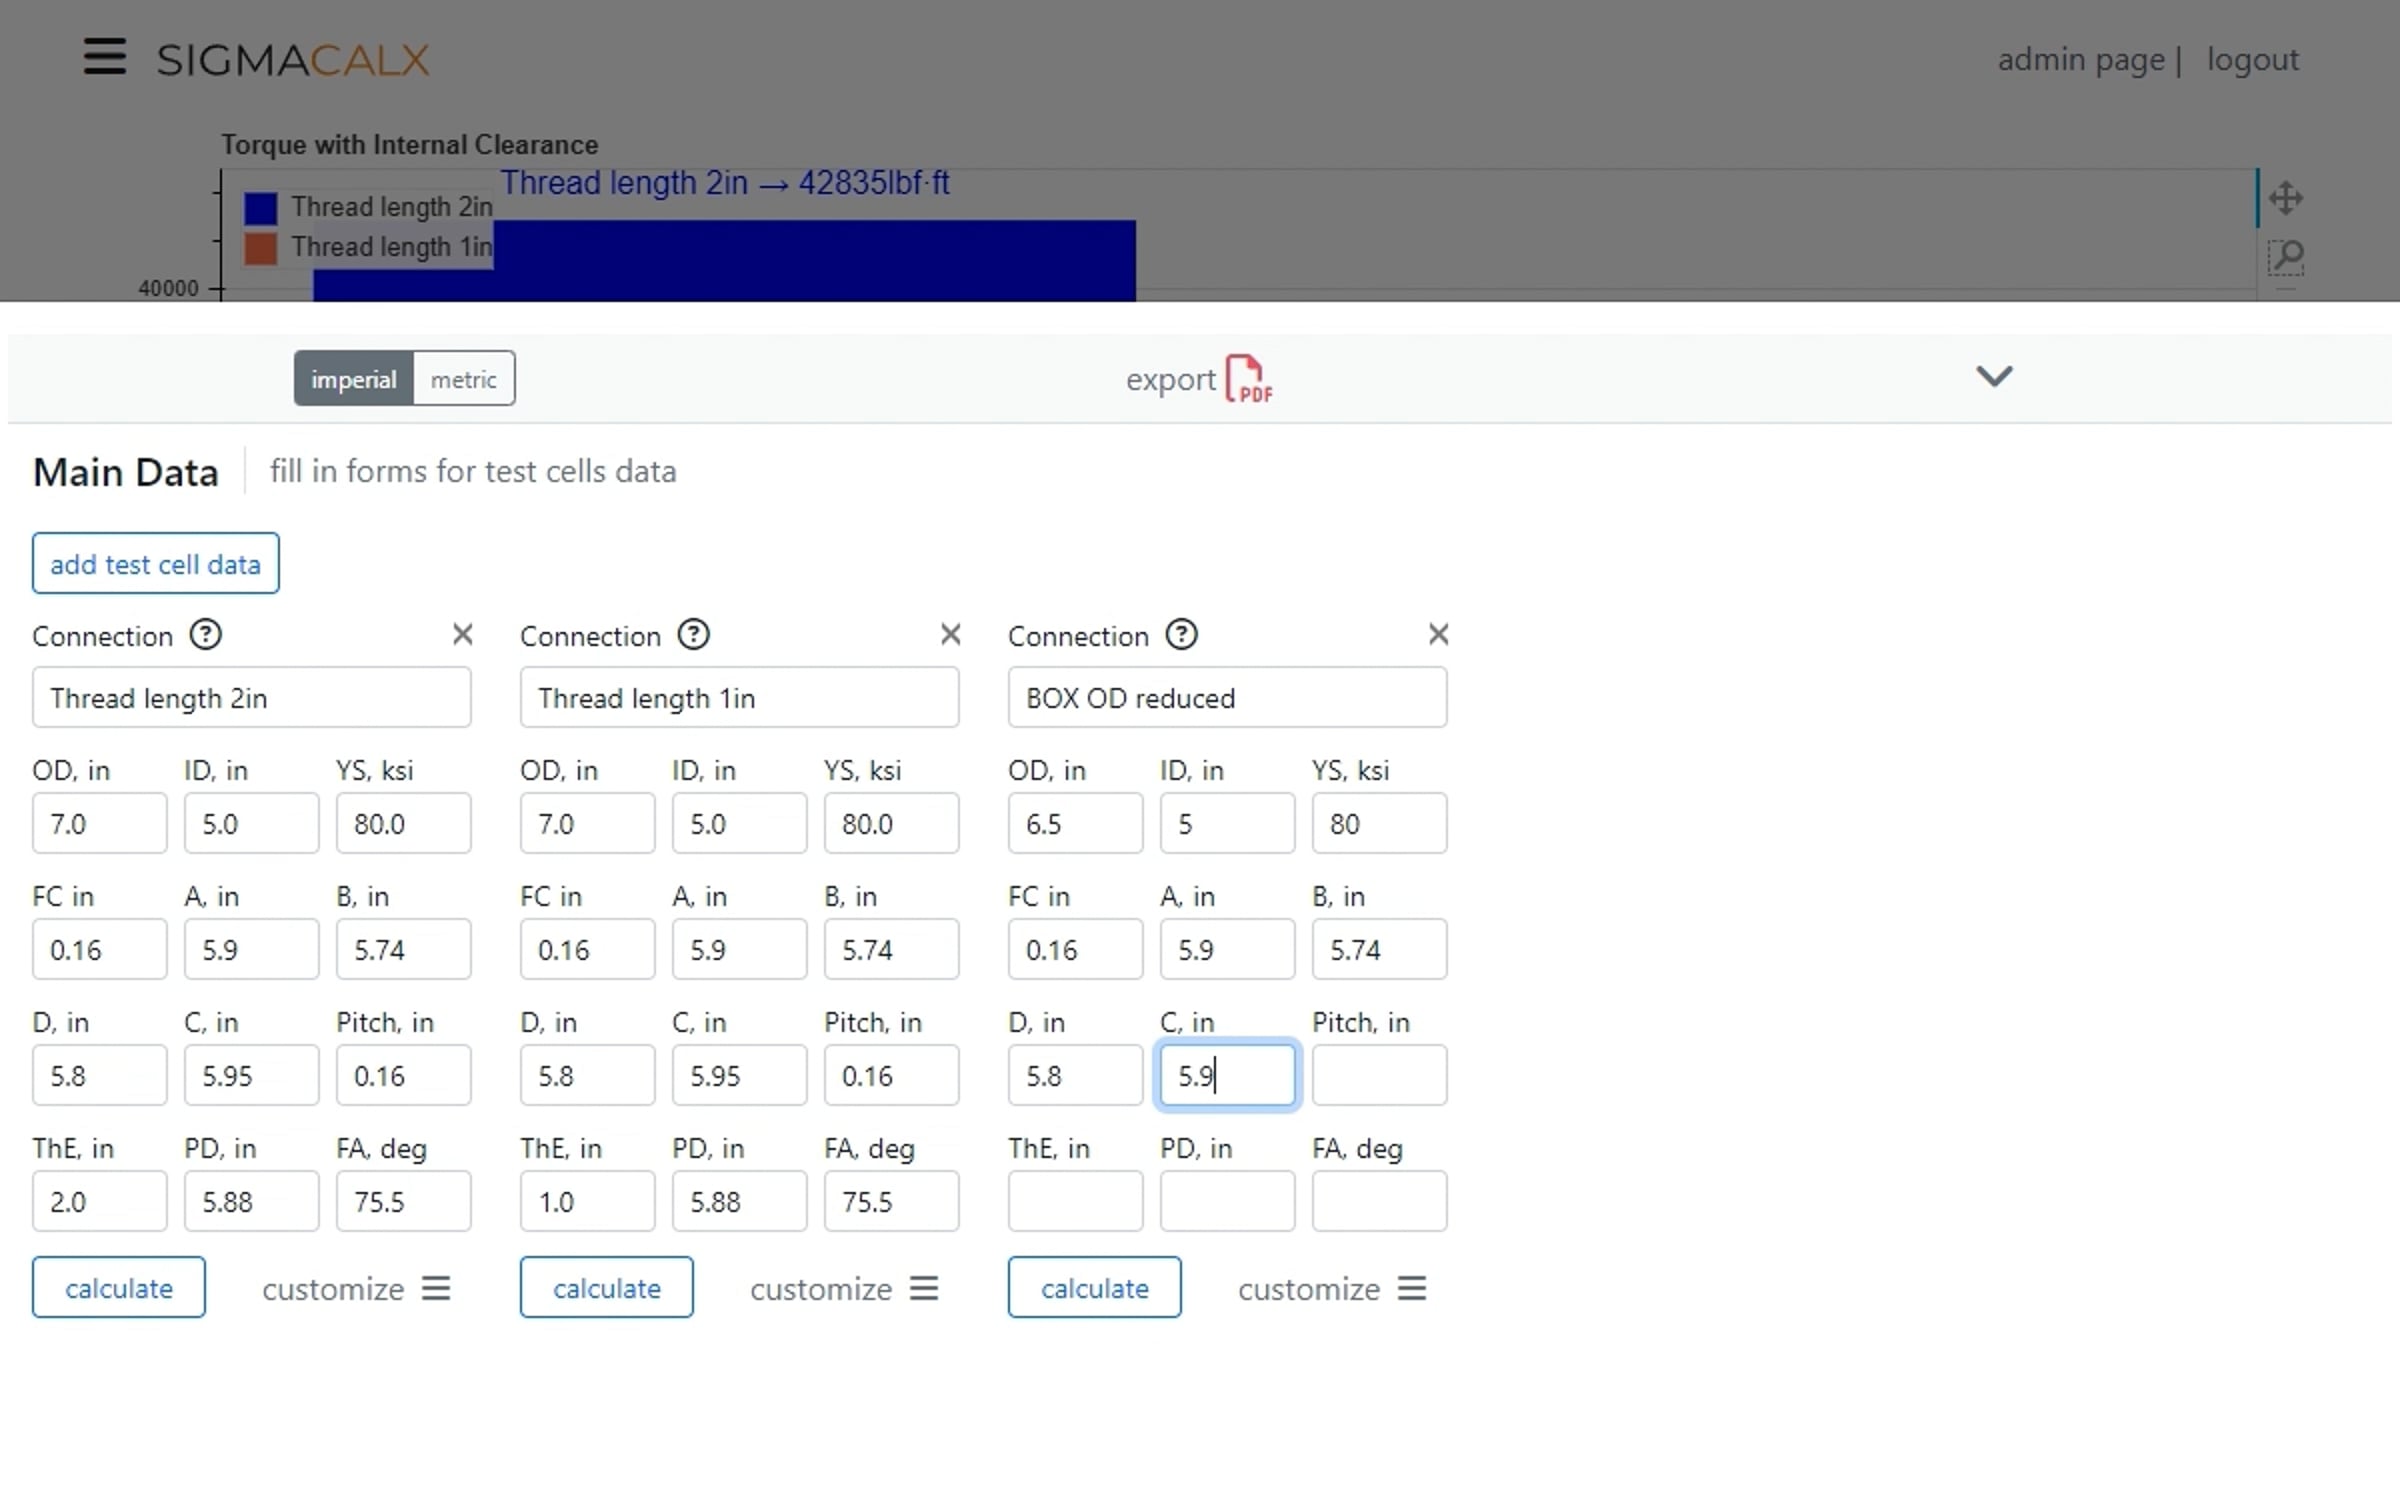Focus YS field showing 80 in BOX OD reduced
Viewport: 2400px width, 1500px height.
coord(1379,823)
